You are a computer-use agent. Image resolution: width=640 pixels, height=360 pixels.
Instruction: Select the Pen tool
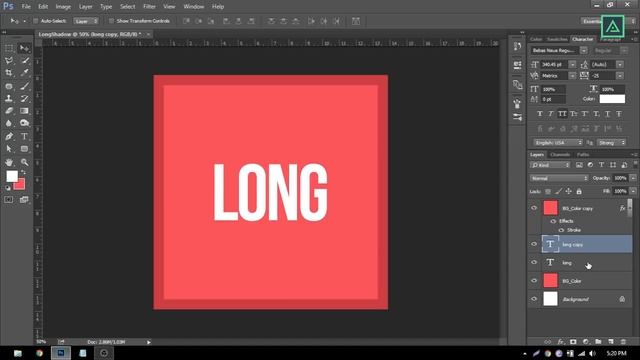[x=9, y=136]
